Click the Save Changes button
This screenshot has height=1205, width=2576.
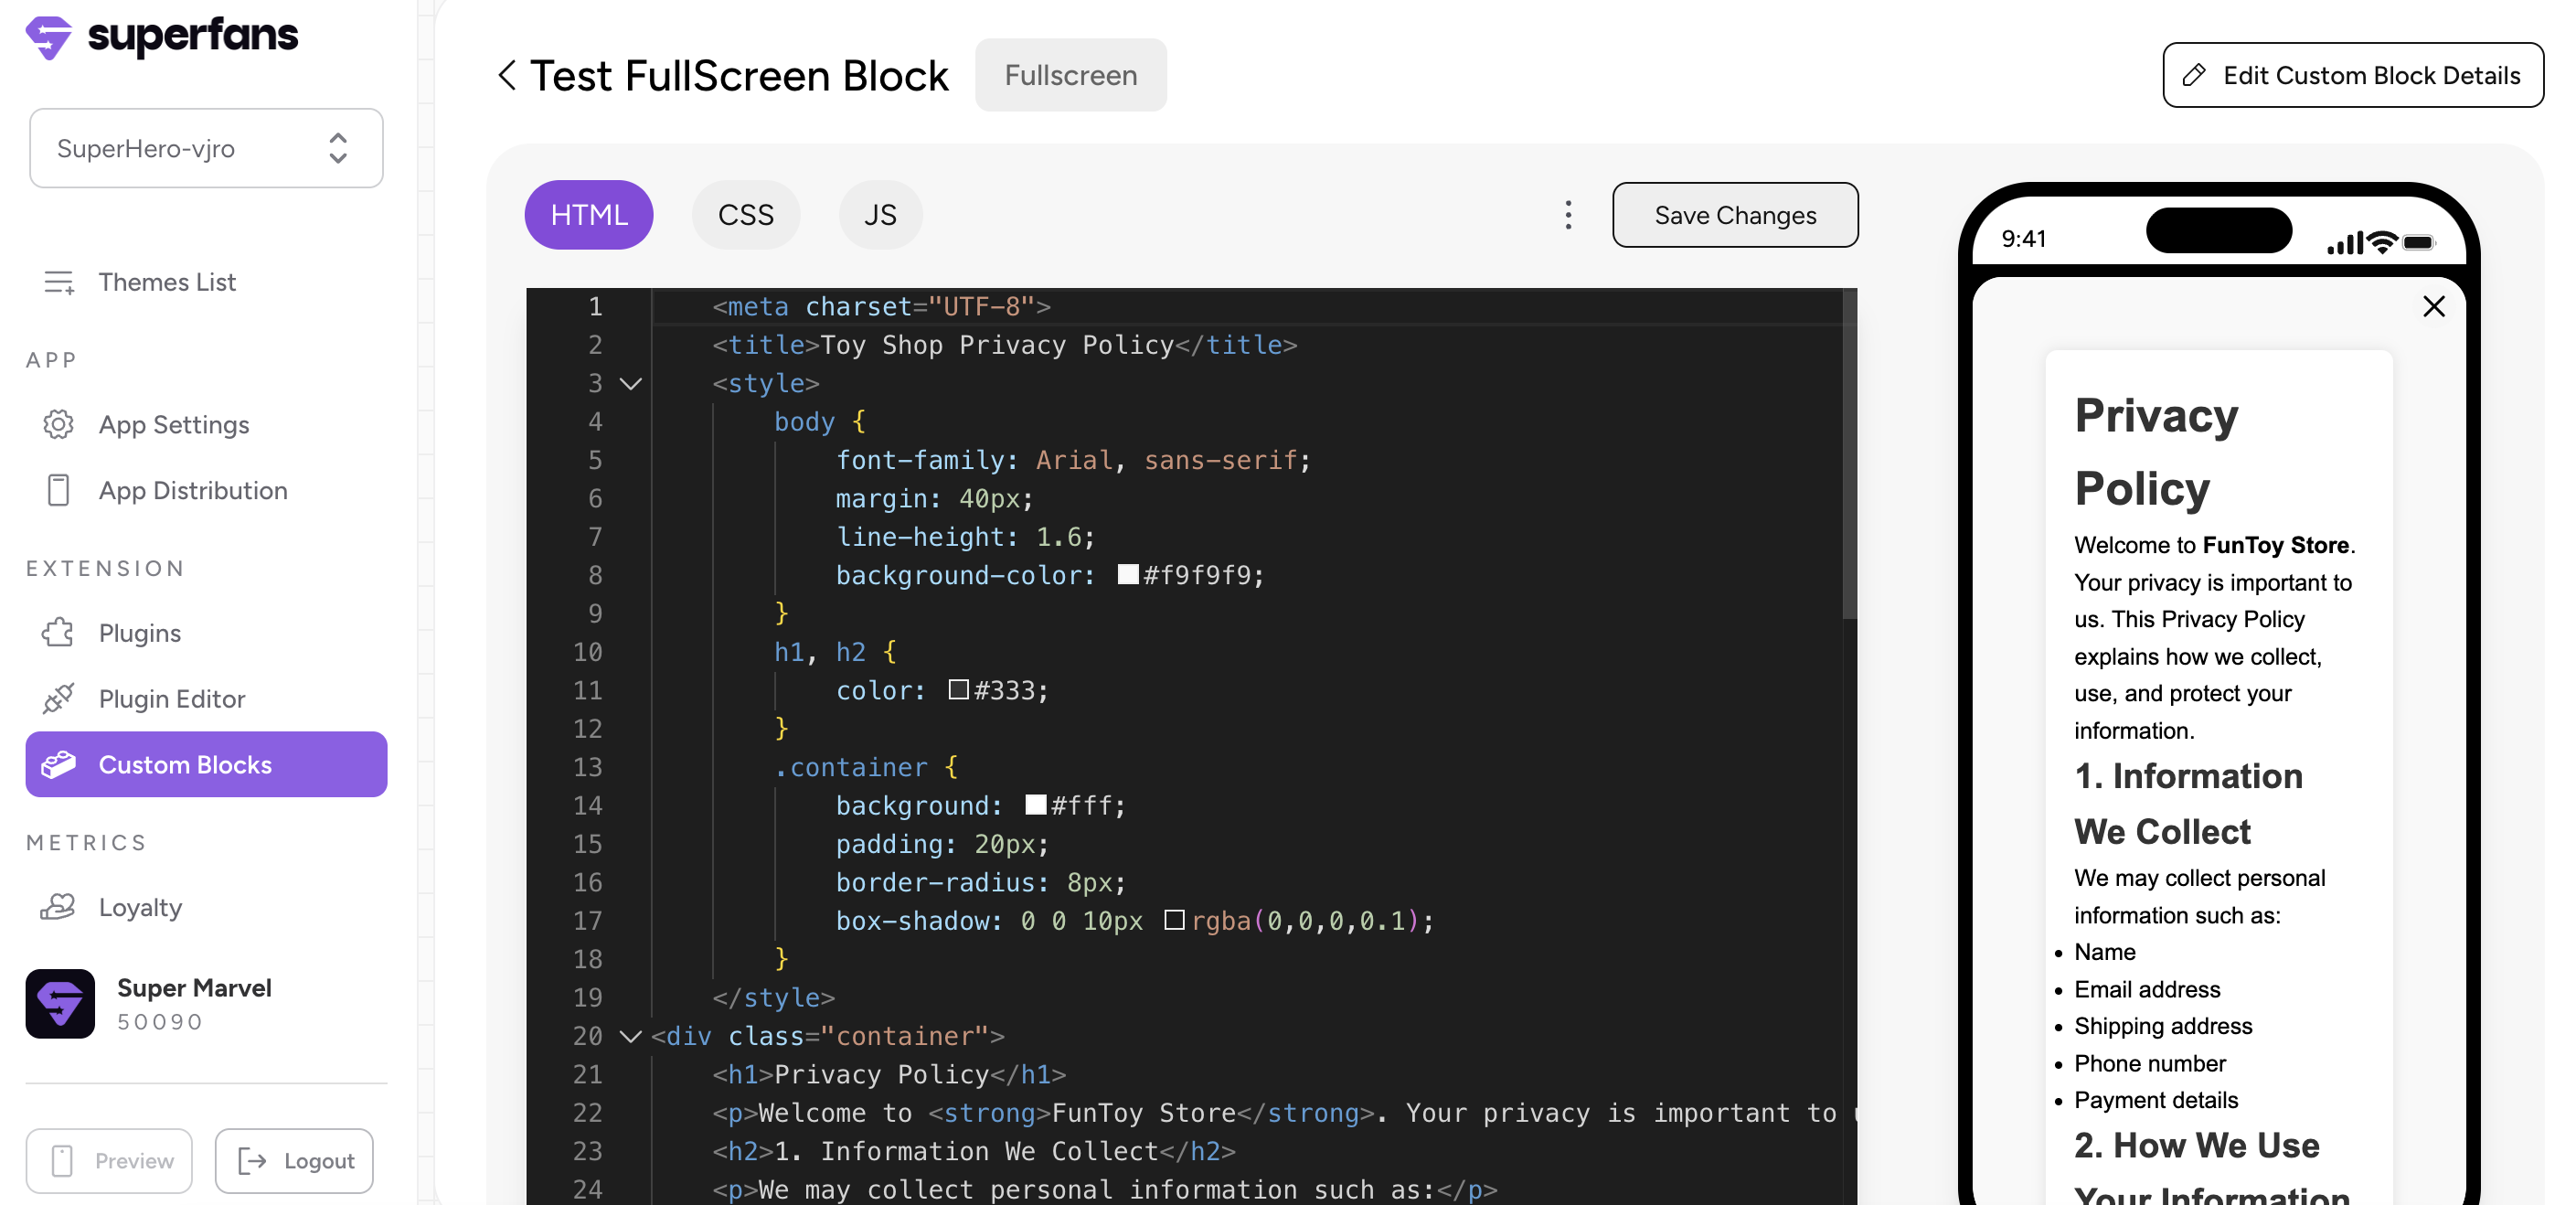point(1735,215)
